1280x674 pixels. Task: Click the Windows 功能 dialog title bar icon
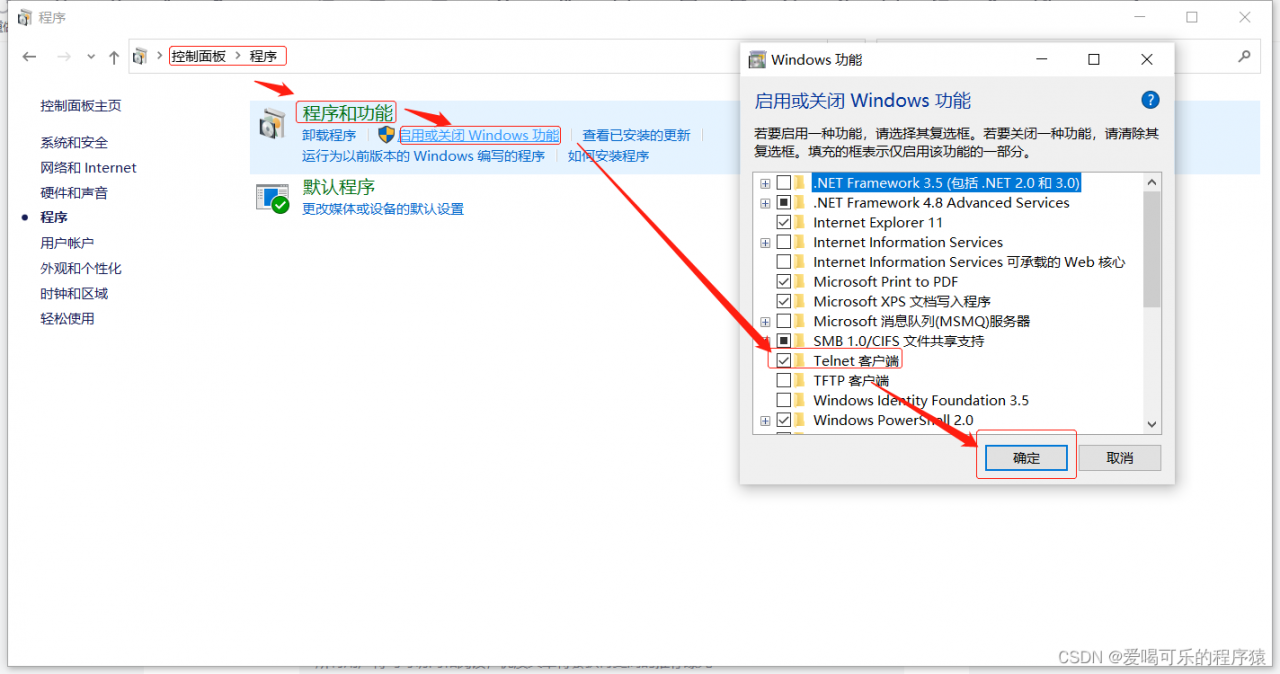(758, 60)
